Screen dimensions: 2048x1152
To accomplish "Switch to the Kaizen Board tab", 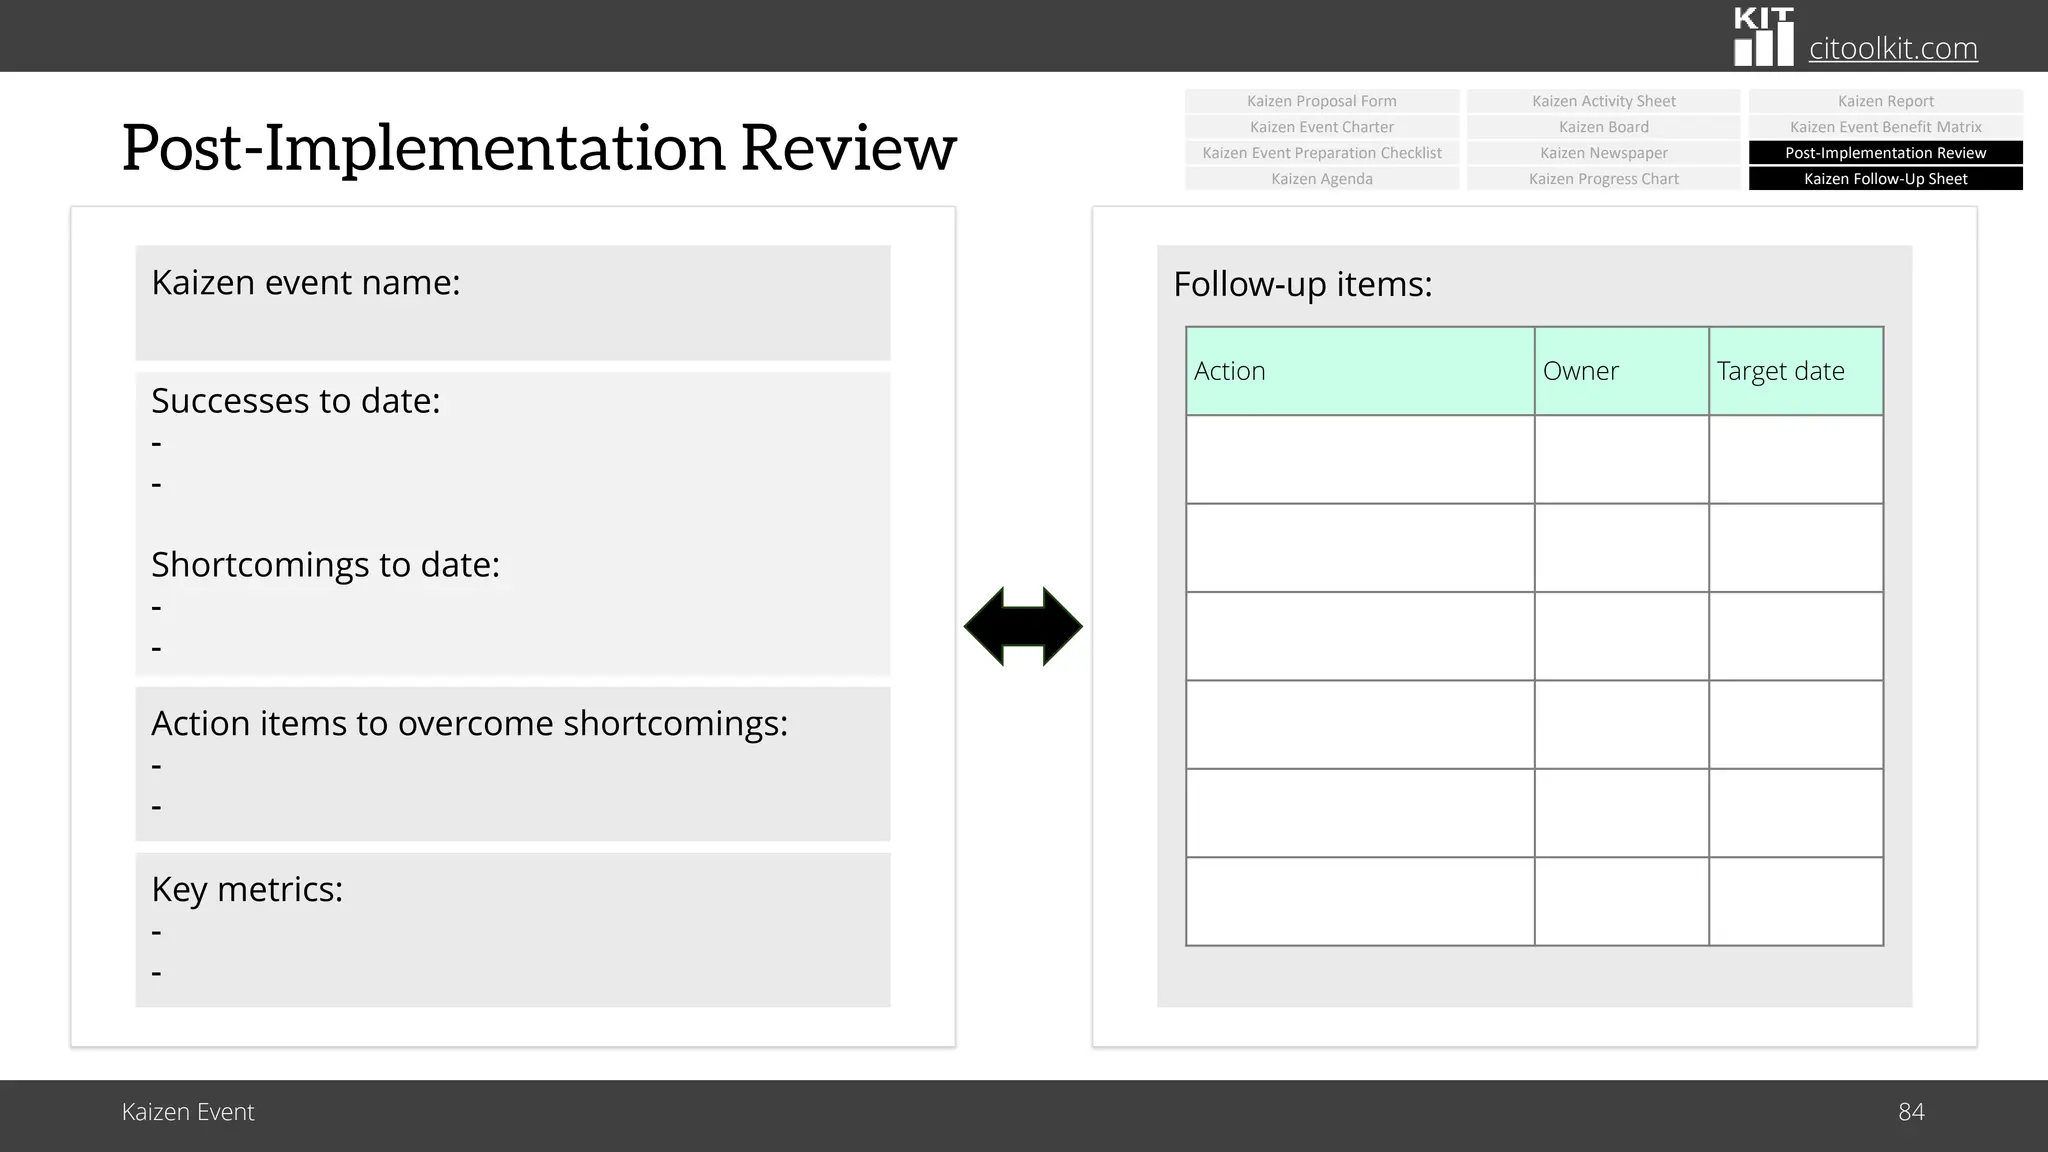I will coord(1604,127).
